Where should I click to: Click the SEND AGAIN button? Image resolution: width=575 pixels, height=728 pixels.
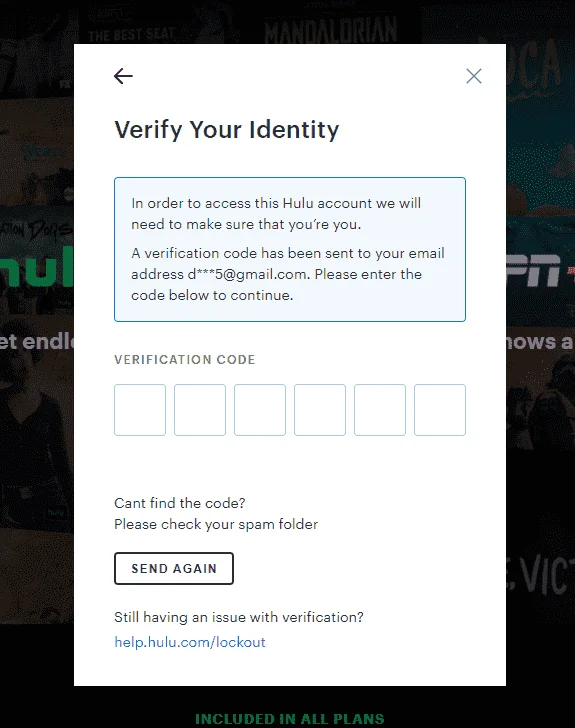174,568
